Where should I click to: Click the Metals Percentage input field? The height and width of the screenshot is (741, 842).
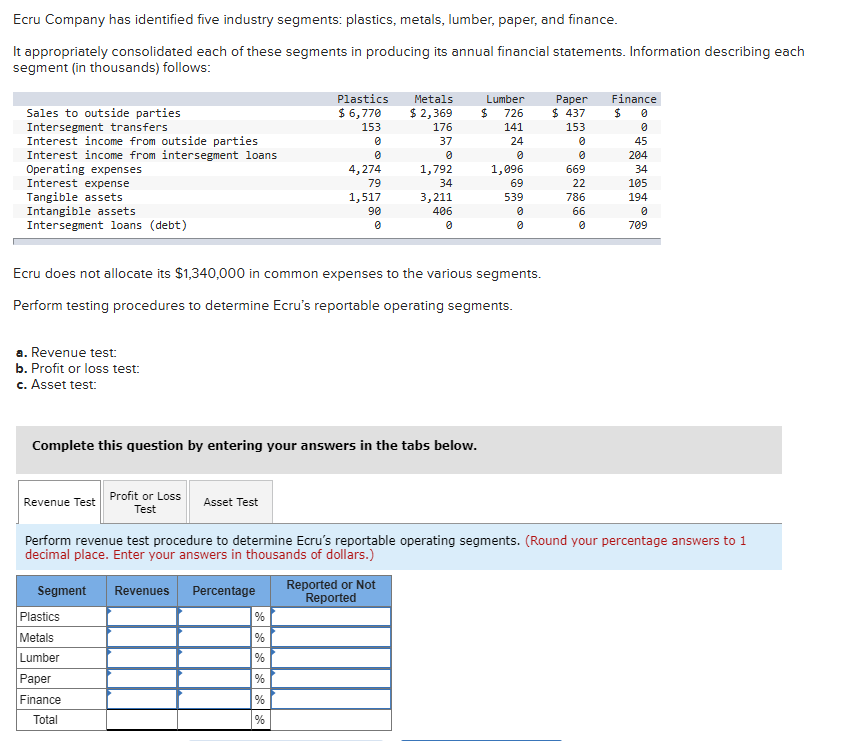[x=215, y=637]
